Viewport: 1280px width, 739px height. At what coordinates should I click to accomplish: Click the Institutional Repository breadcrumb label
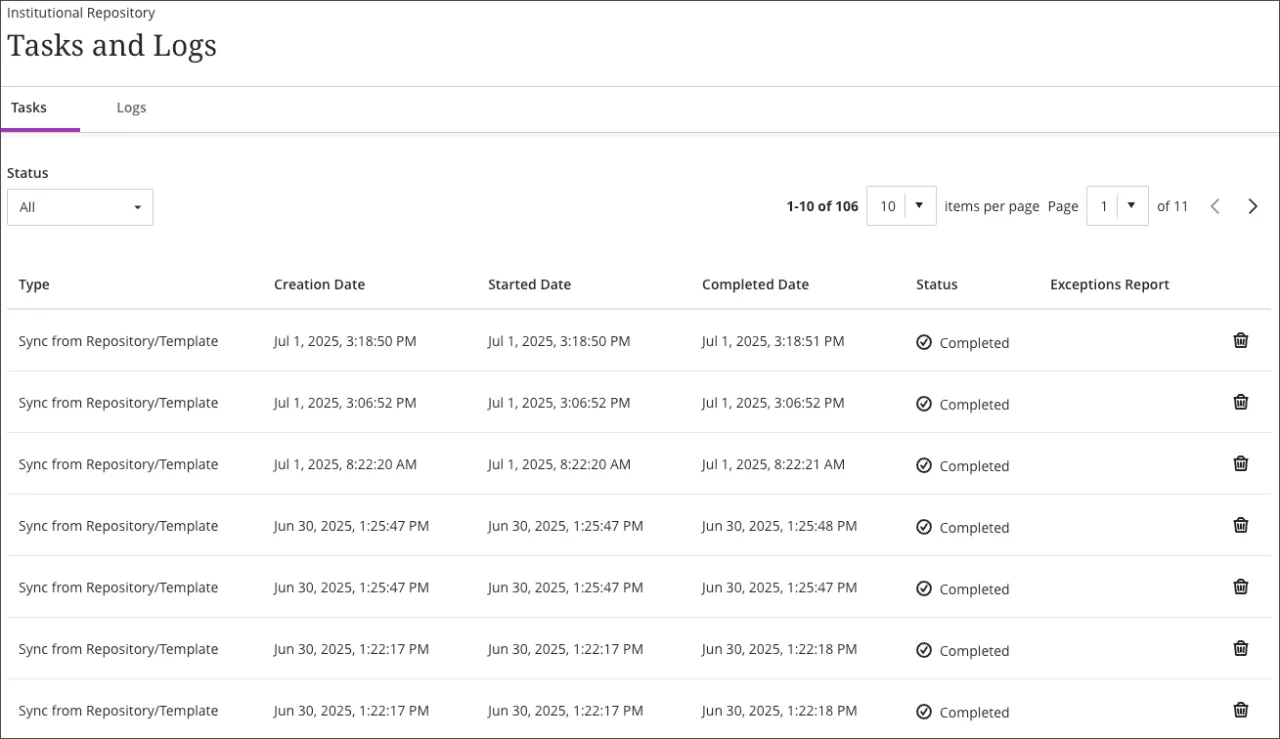pos(81,12)
